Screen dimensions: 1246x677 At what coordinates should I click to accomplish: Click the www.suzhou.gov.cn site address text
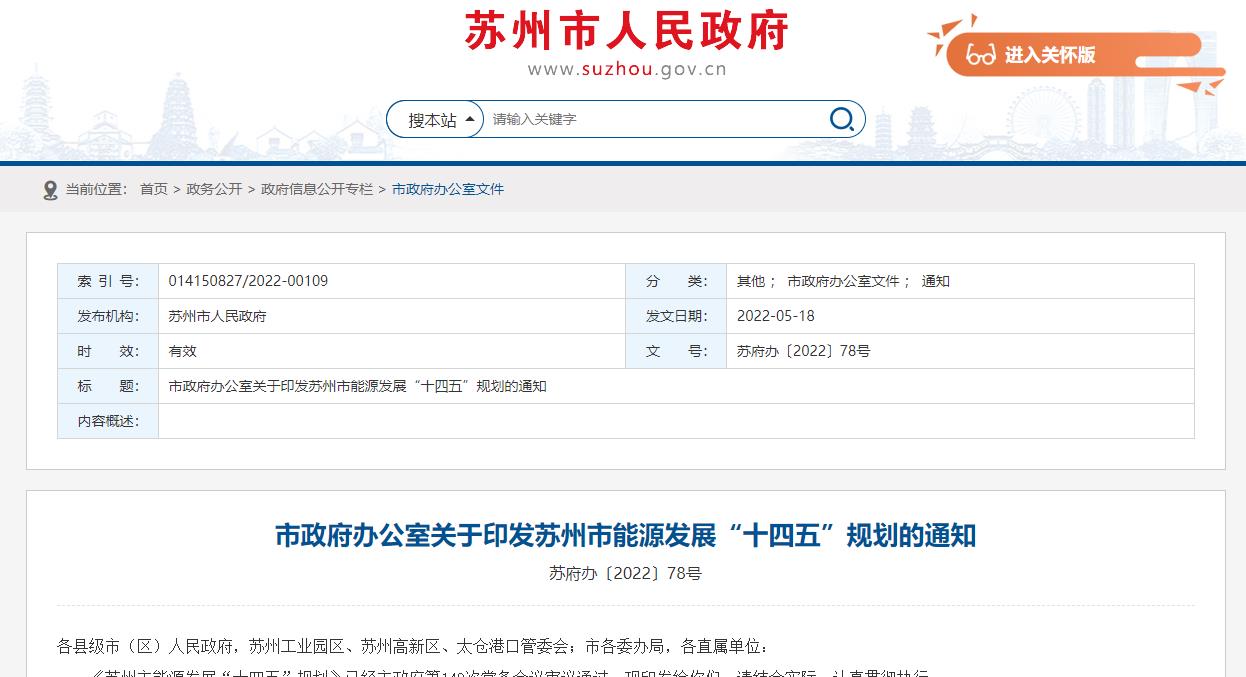(627, 69)
